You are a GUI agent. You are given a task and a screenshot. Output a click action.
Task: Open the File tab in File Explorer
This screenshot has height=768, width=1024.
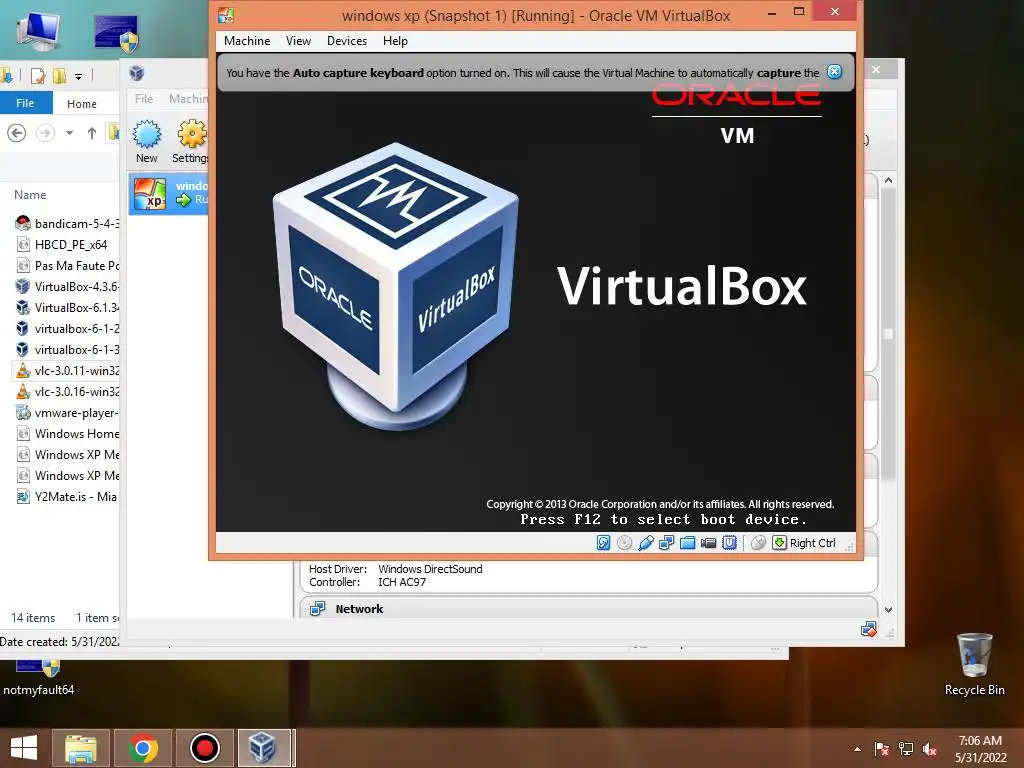(x=25, y=103)
